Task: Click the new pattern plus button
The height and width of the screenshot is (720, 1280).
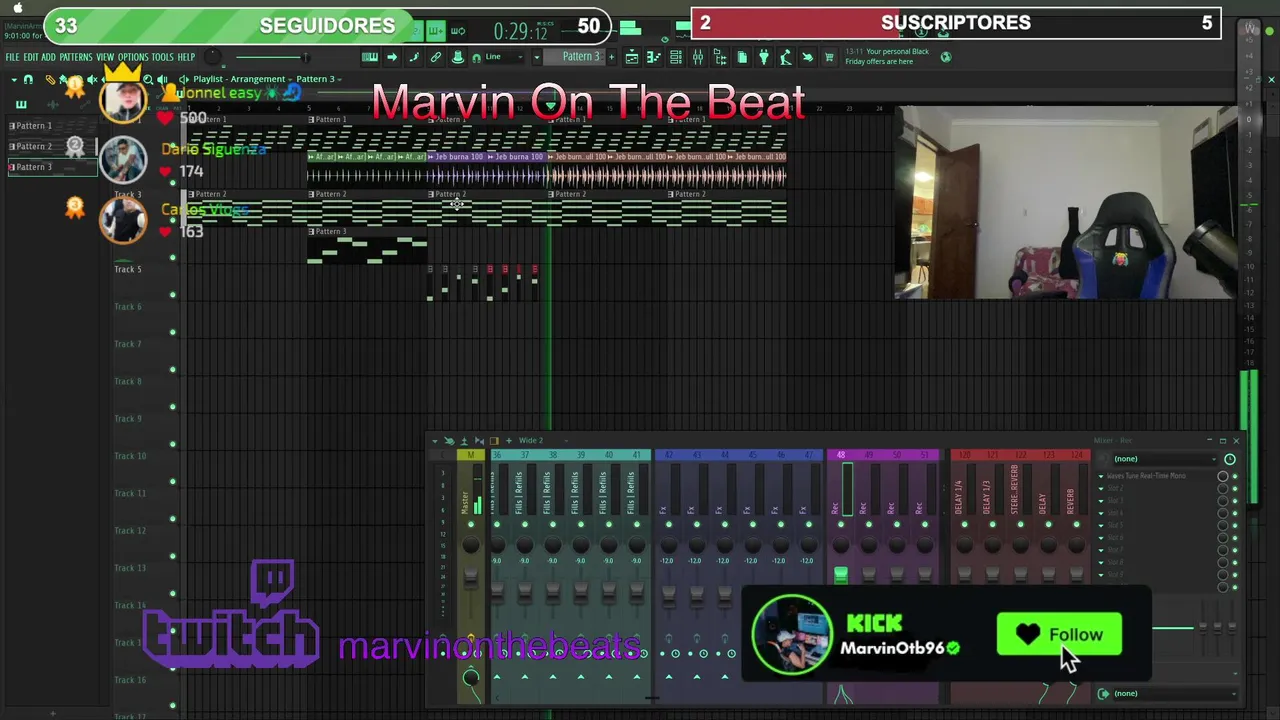Action: pyautogui.click(x=612, y=57)
